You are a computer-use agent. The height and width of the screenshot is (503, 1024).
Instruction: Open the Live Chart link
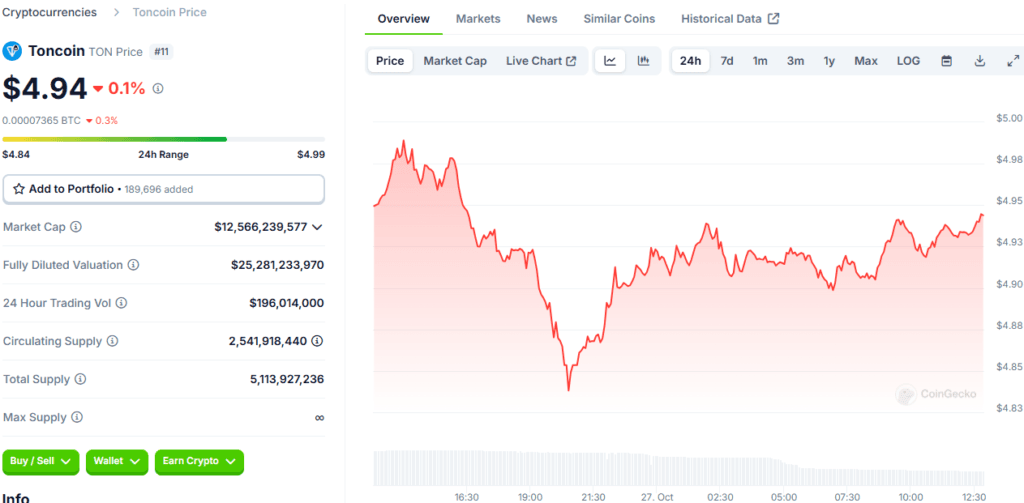(541, 61)
